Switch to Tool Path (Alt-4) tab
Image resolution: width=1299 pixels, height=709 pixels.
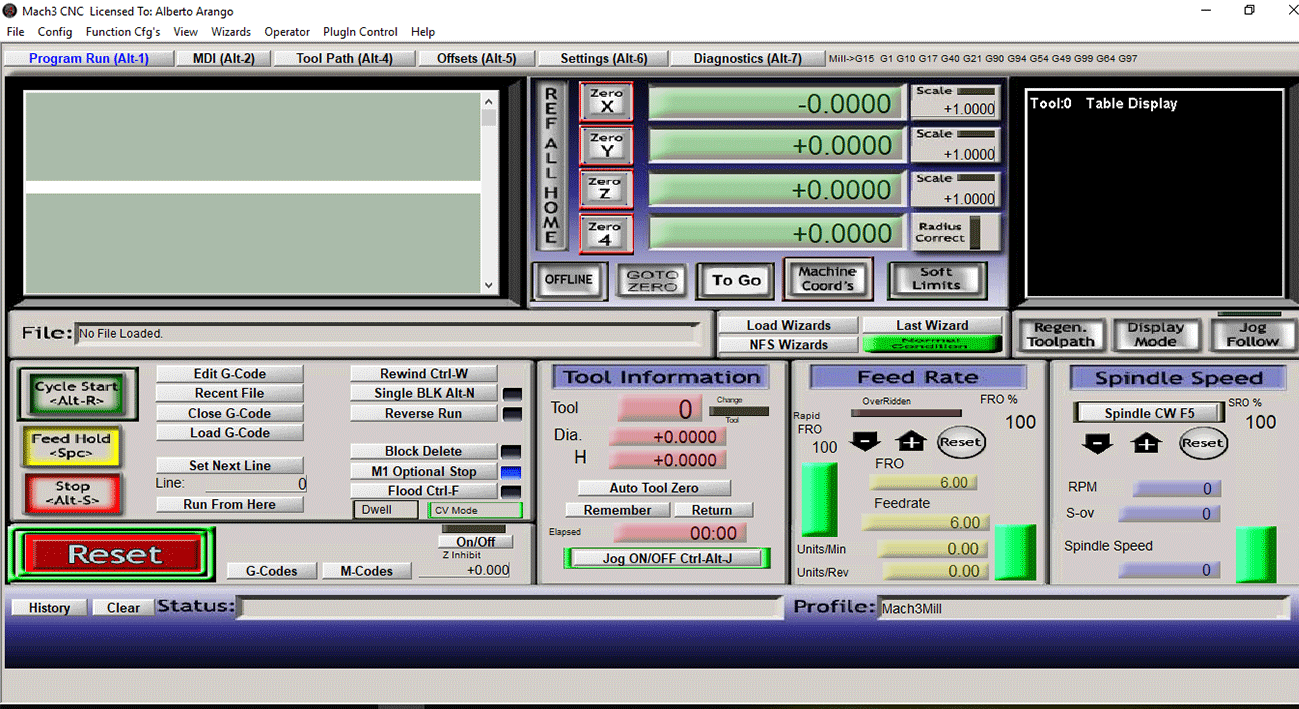[344, 58]
